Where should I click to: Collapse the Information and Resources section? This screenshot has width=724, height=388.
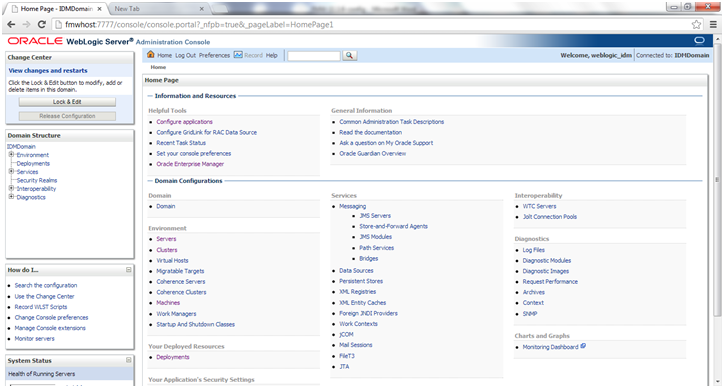tap(150, 96)
